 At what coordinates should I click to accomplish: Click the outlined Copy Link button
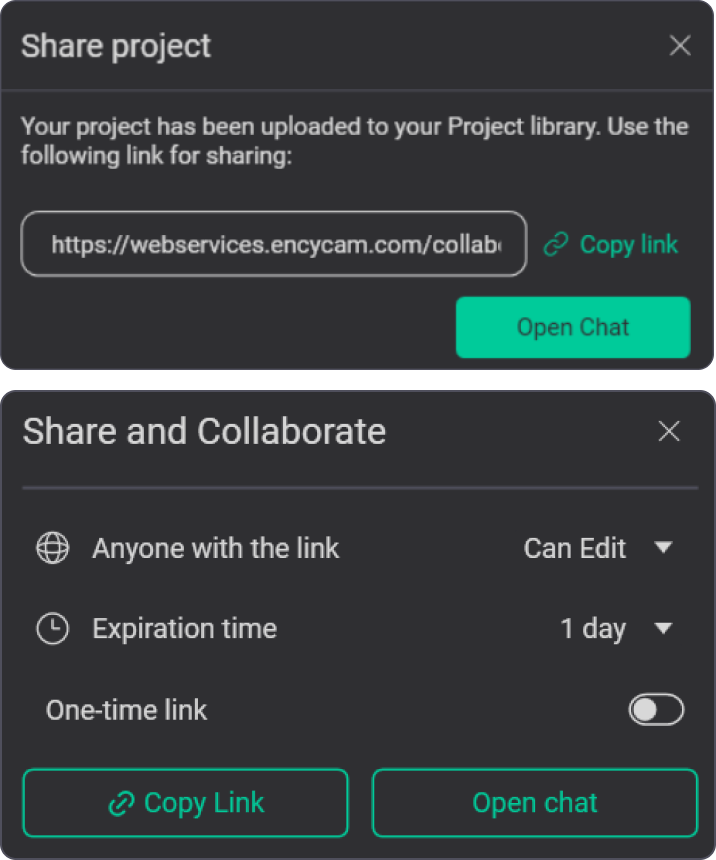click(x=185, y=803)
